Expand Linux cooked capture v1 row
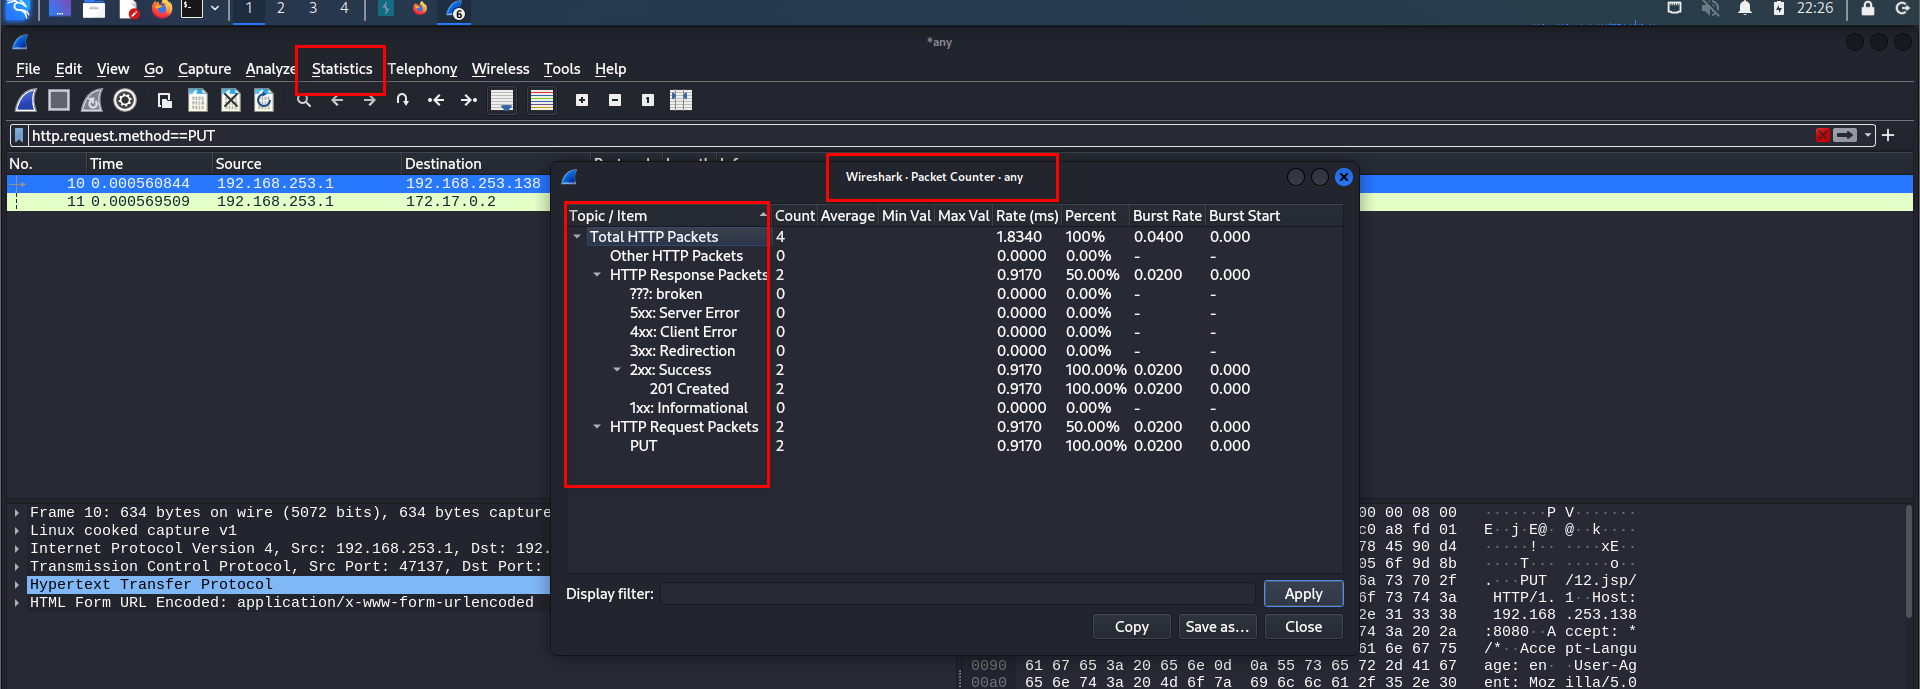 point(17,531)
